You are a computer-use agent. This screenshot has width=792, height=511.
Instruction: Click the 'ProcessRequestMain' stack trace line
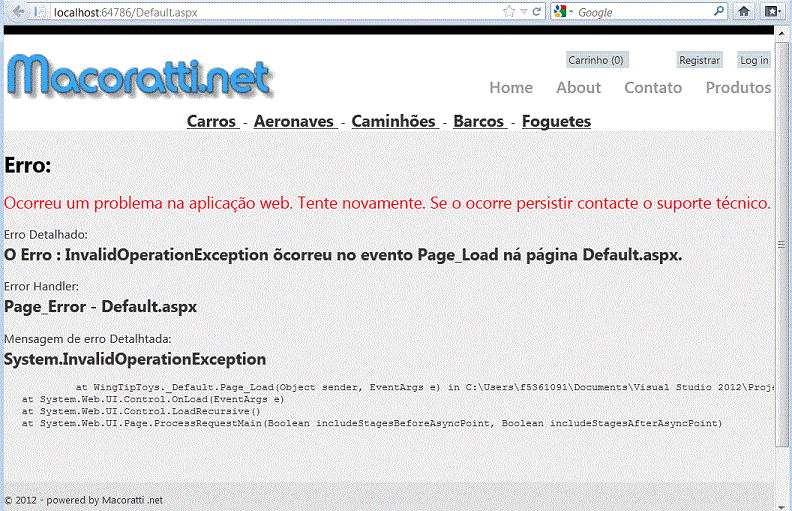tap(372, 424)
